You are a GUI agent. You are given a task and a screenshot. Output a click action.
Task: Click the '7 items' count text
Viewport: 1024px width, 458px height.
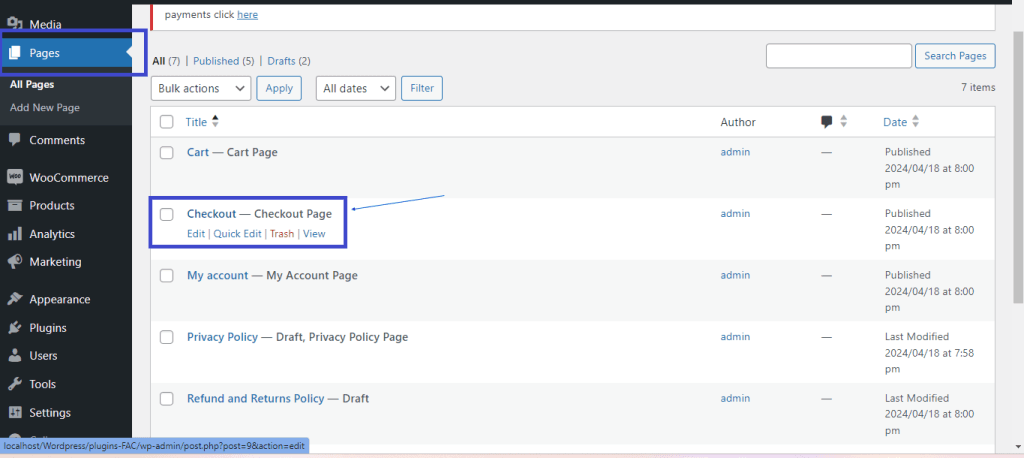(x=978, y=87)
